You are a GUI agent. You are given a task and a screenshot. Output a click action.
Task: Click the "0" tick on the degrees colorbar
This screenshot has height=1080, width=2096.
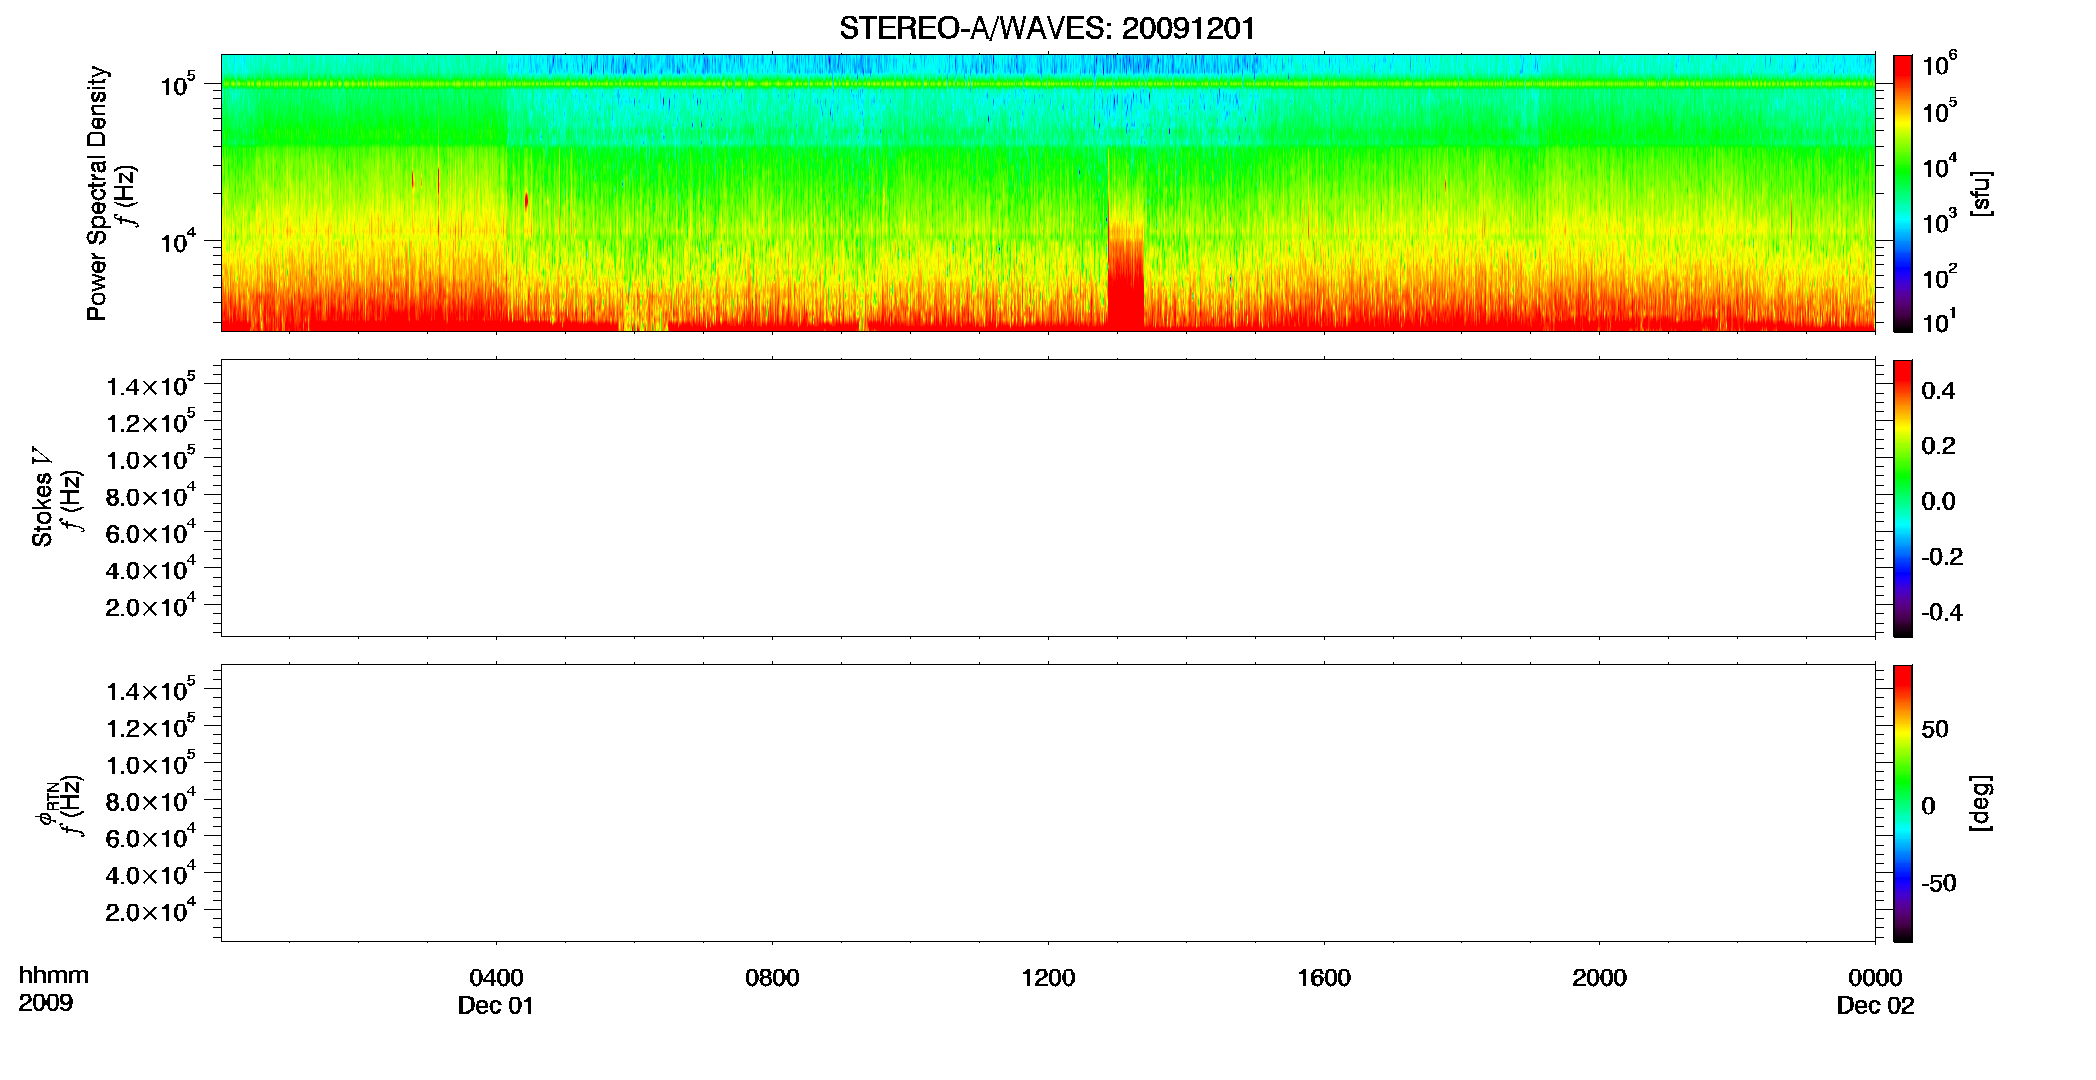coord(1929,806)
